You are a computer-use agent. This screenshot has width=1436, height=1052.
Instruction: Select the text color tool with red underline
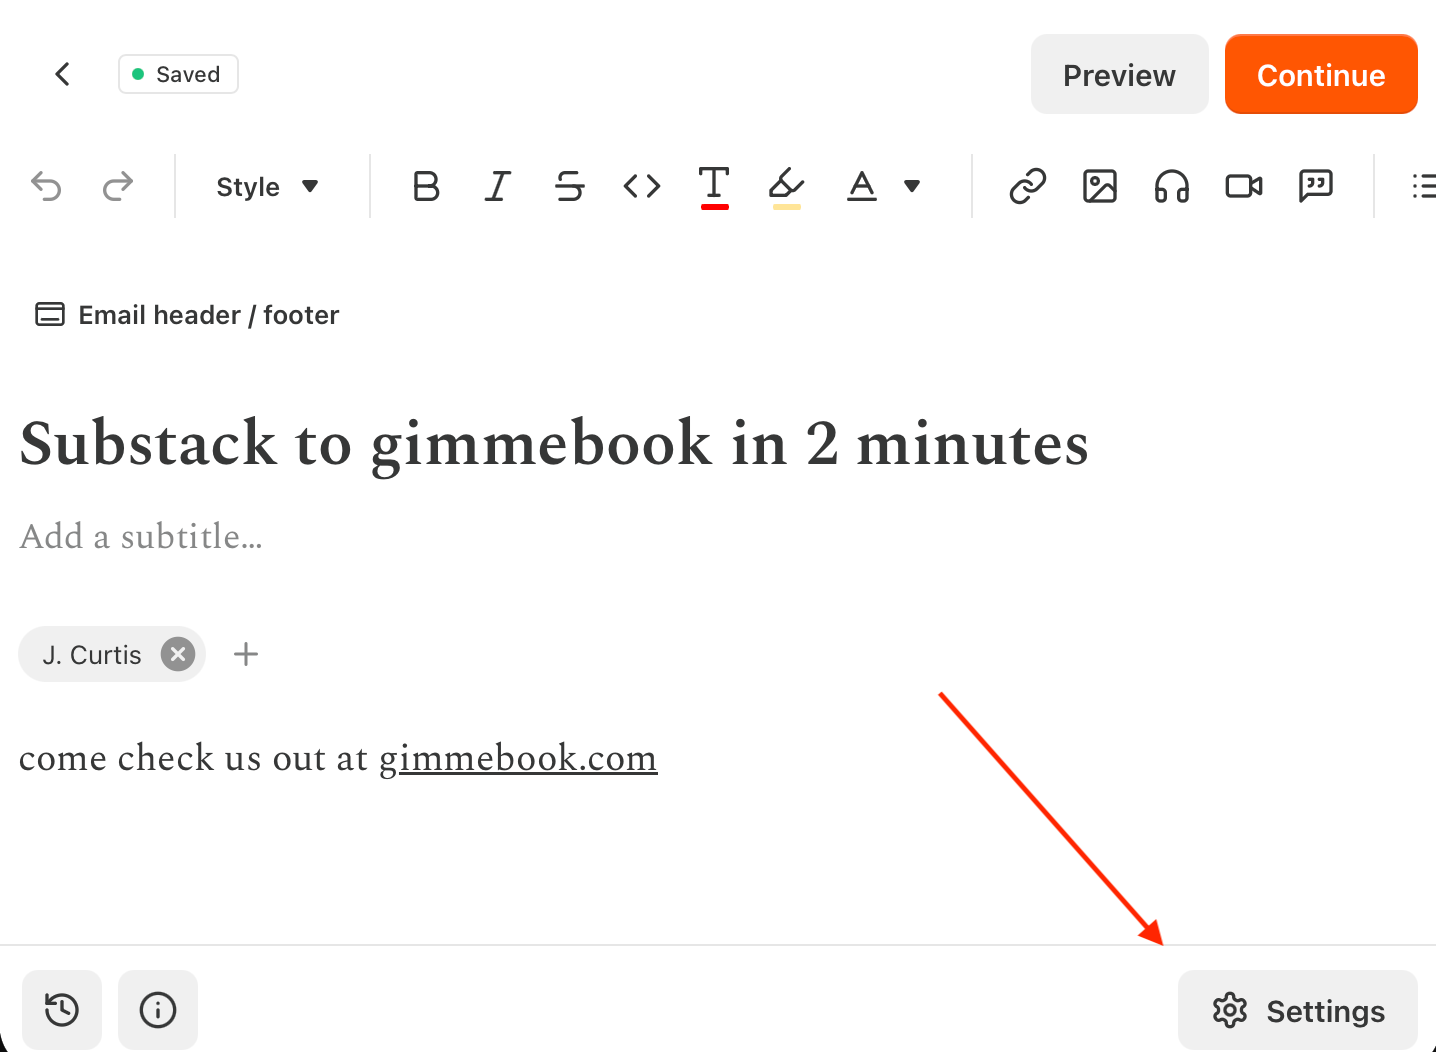click(714, 187)
